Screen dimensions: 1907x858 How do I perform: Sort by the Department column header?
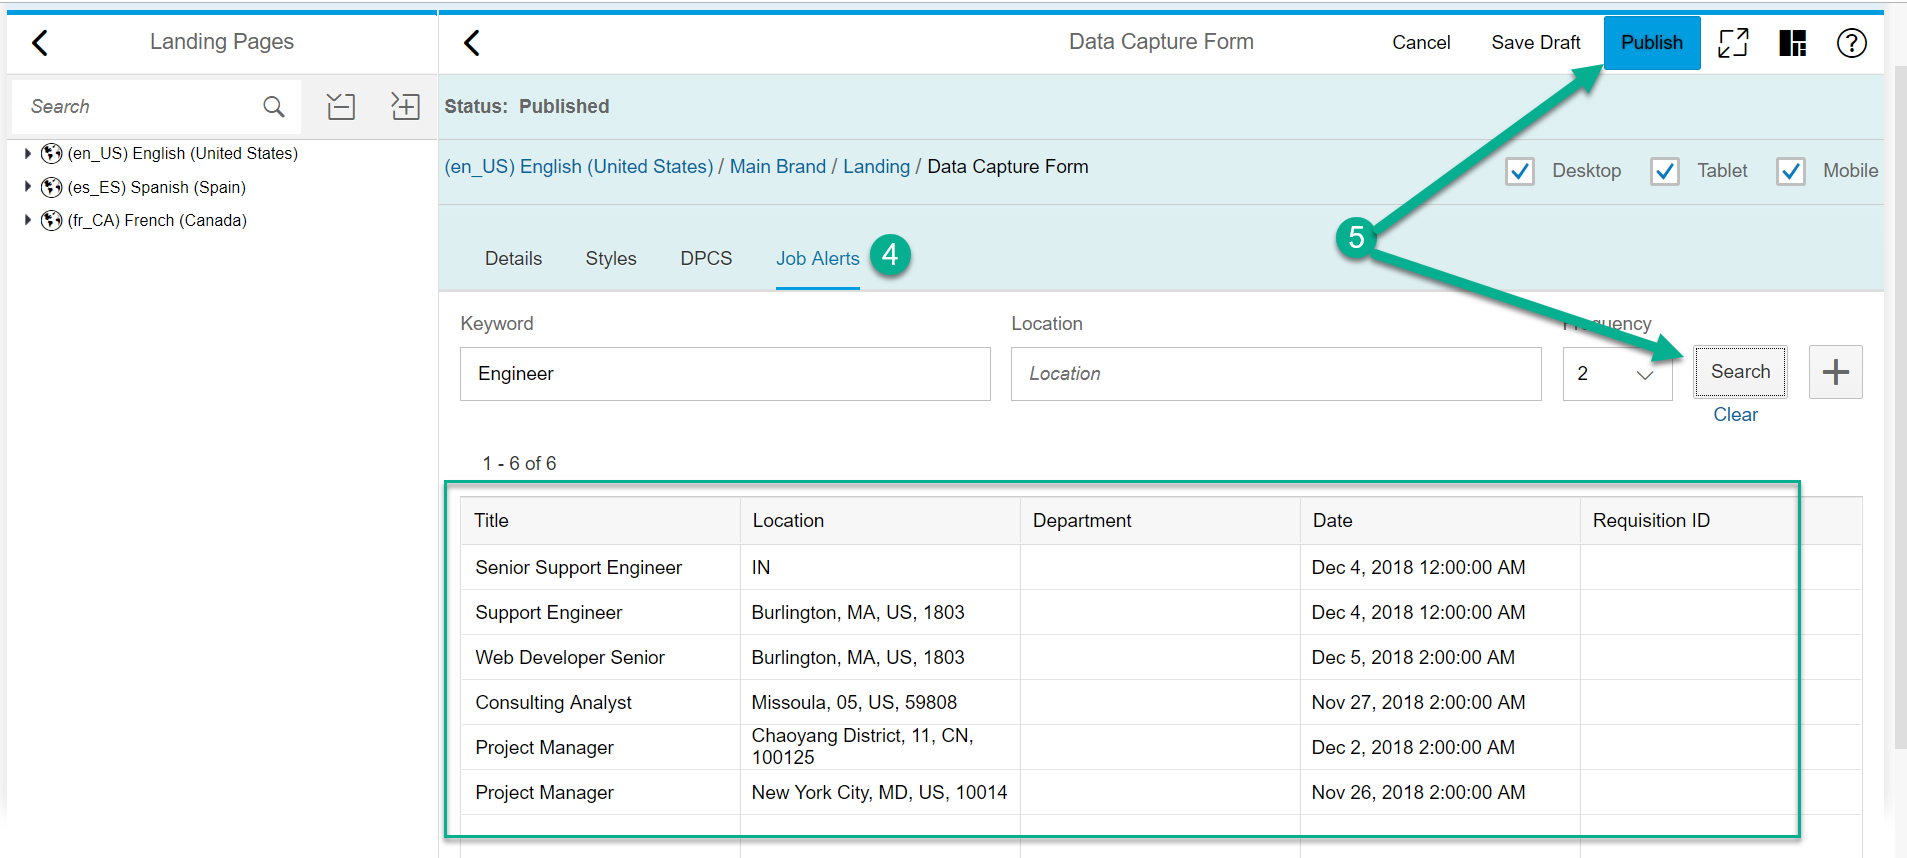coord(1160,521)
